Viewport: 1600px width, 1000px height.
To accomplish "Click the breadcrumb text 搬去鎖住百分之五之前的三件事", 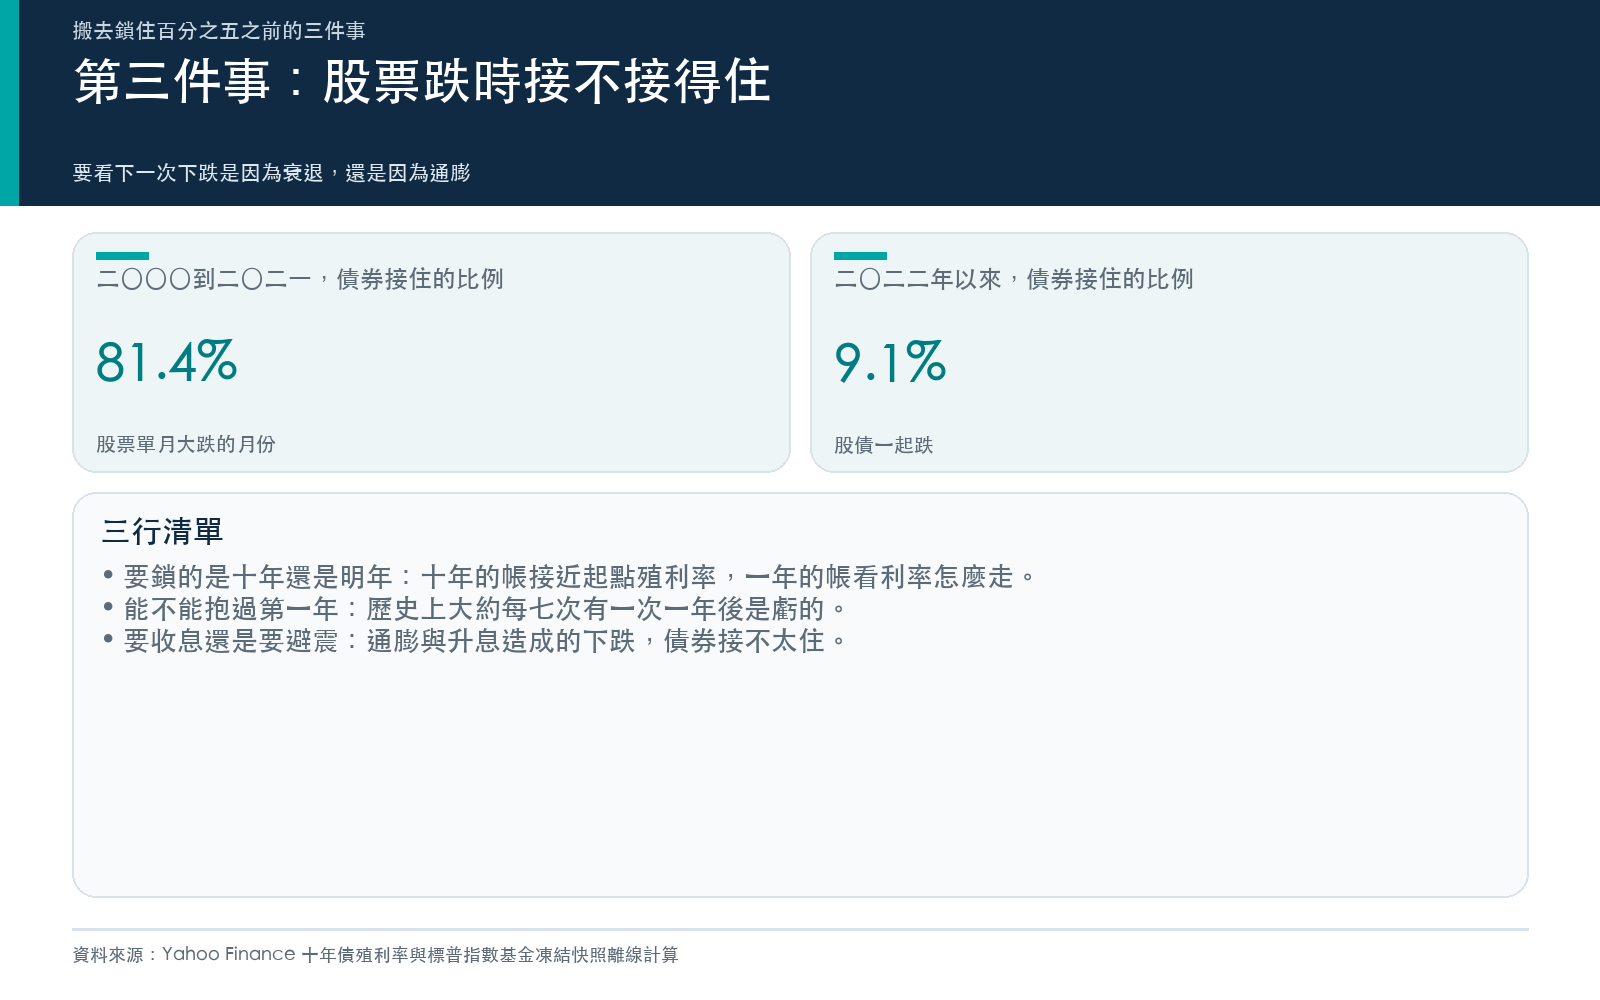I will [219, 31].
